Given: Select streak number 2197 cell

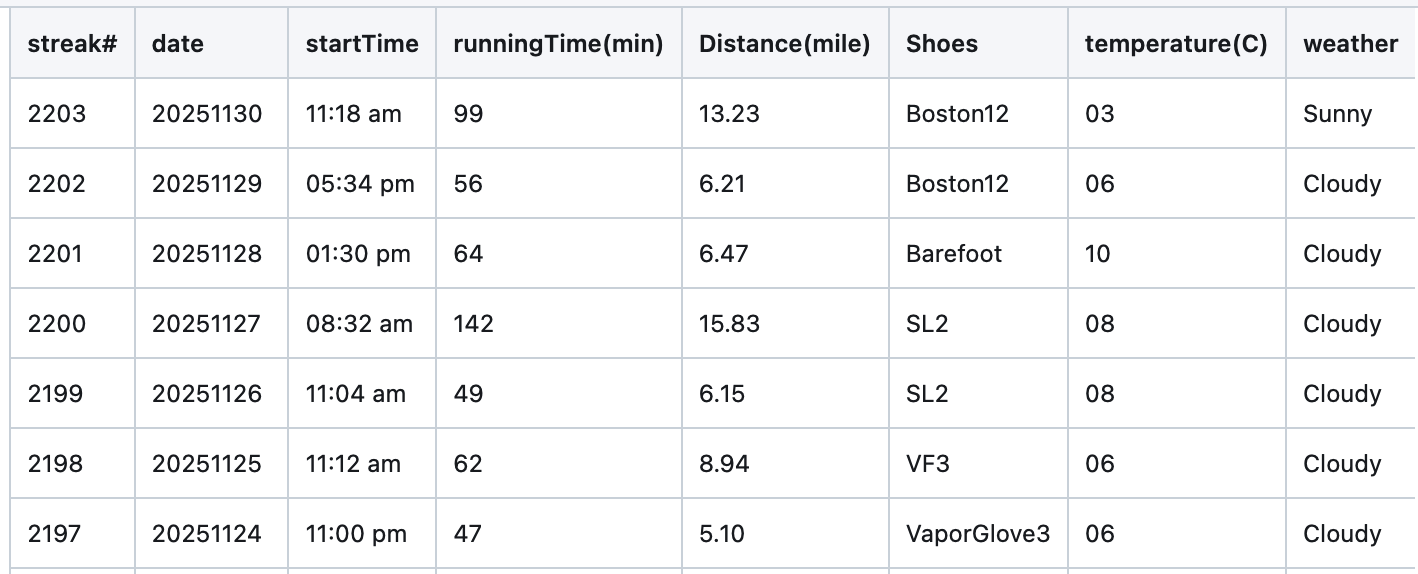Looking at the screenshot, I should click(x=57, y=534).
